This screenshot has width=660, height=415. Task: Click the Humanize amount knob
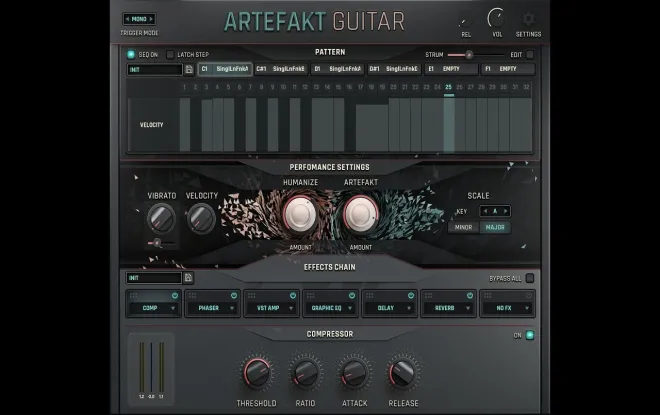[300, 214]
